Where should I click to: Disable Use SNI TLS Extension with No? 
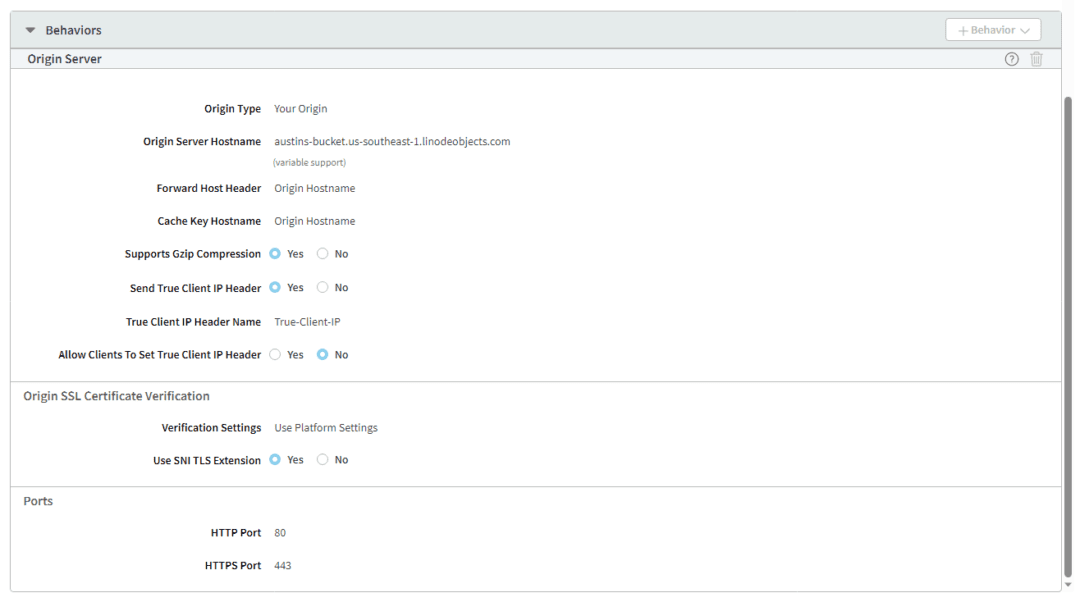pos(322,460)
